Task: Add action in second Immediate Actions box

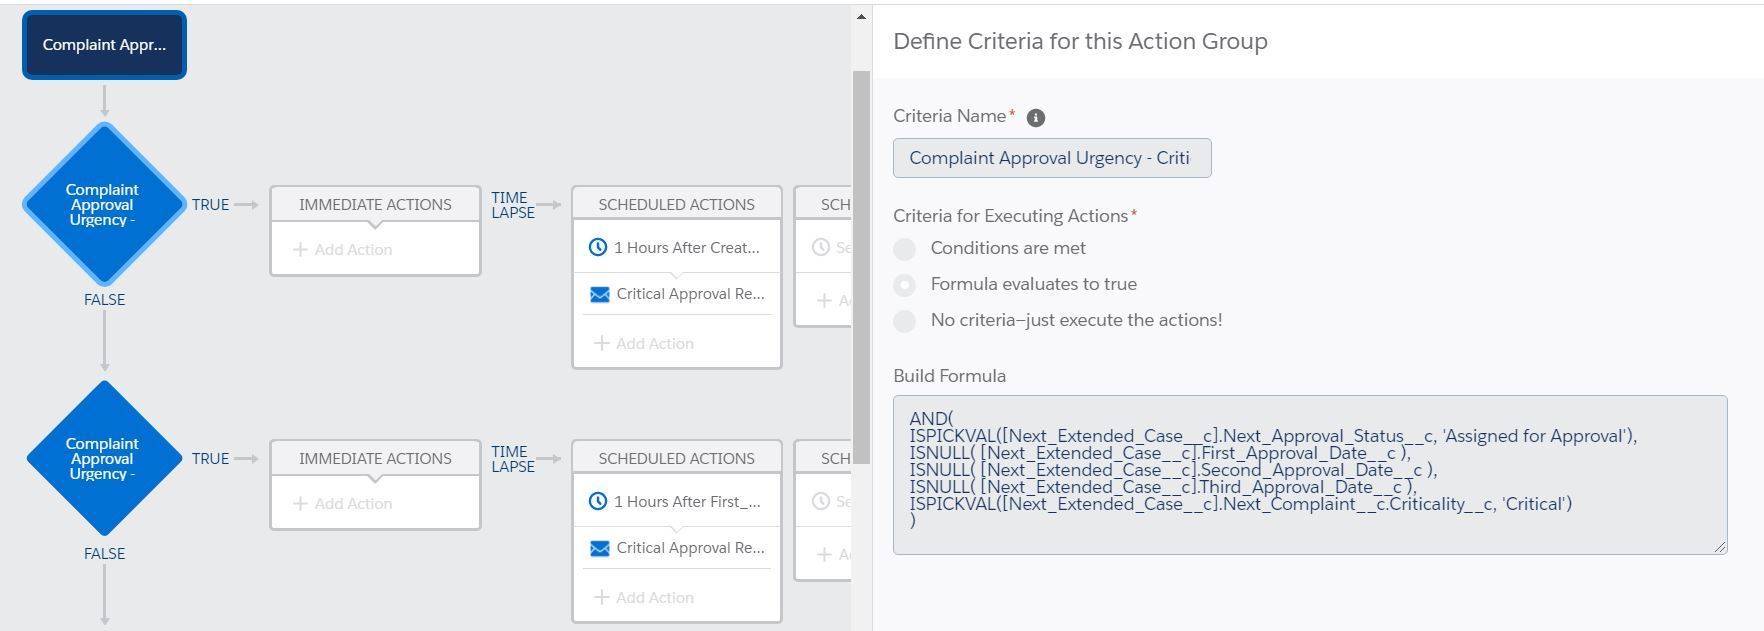Action: click(343, 503)
